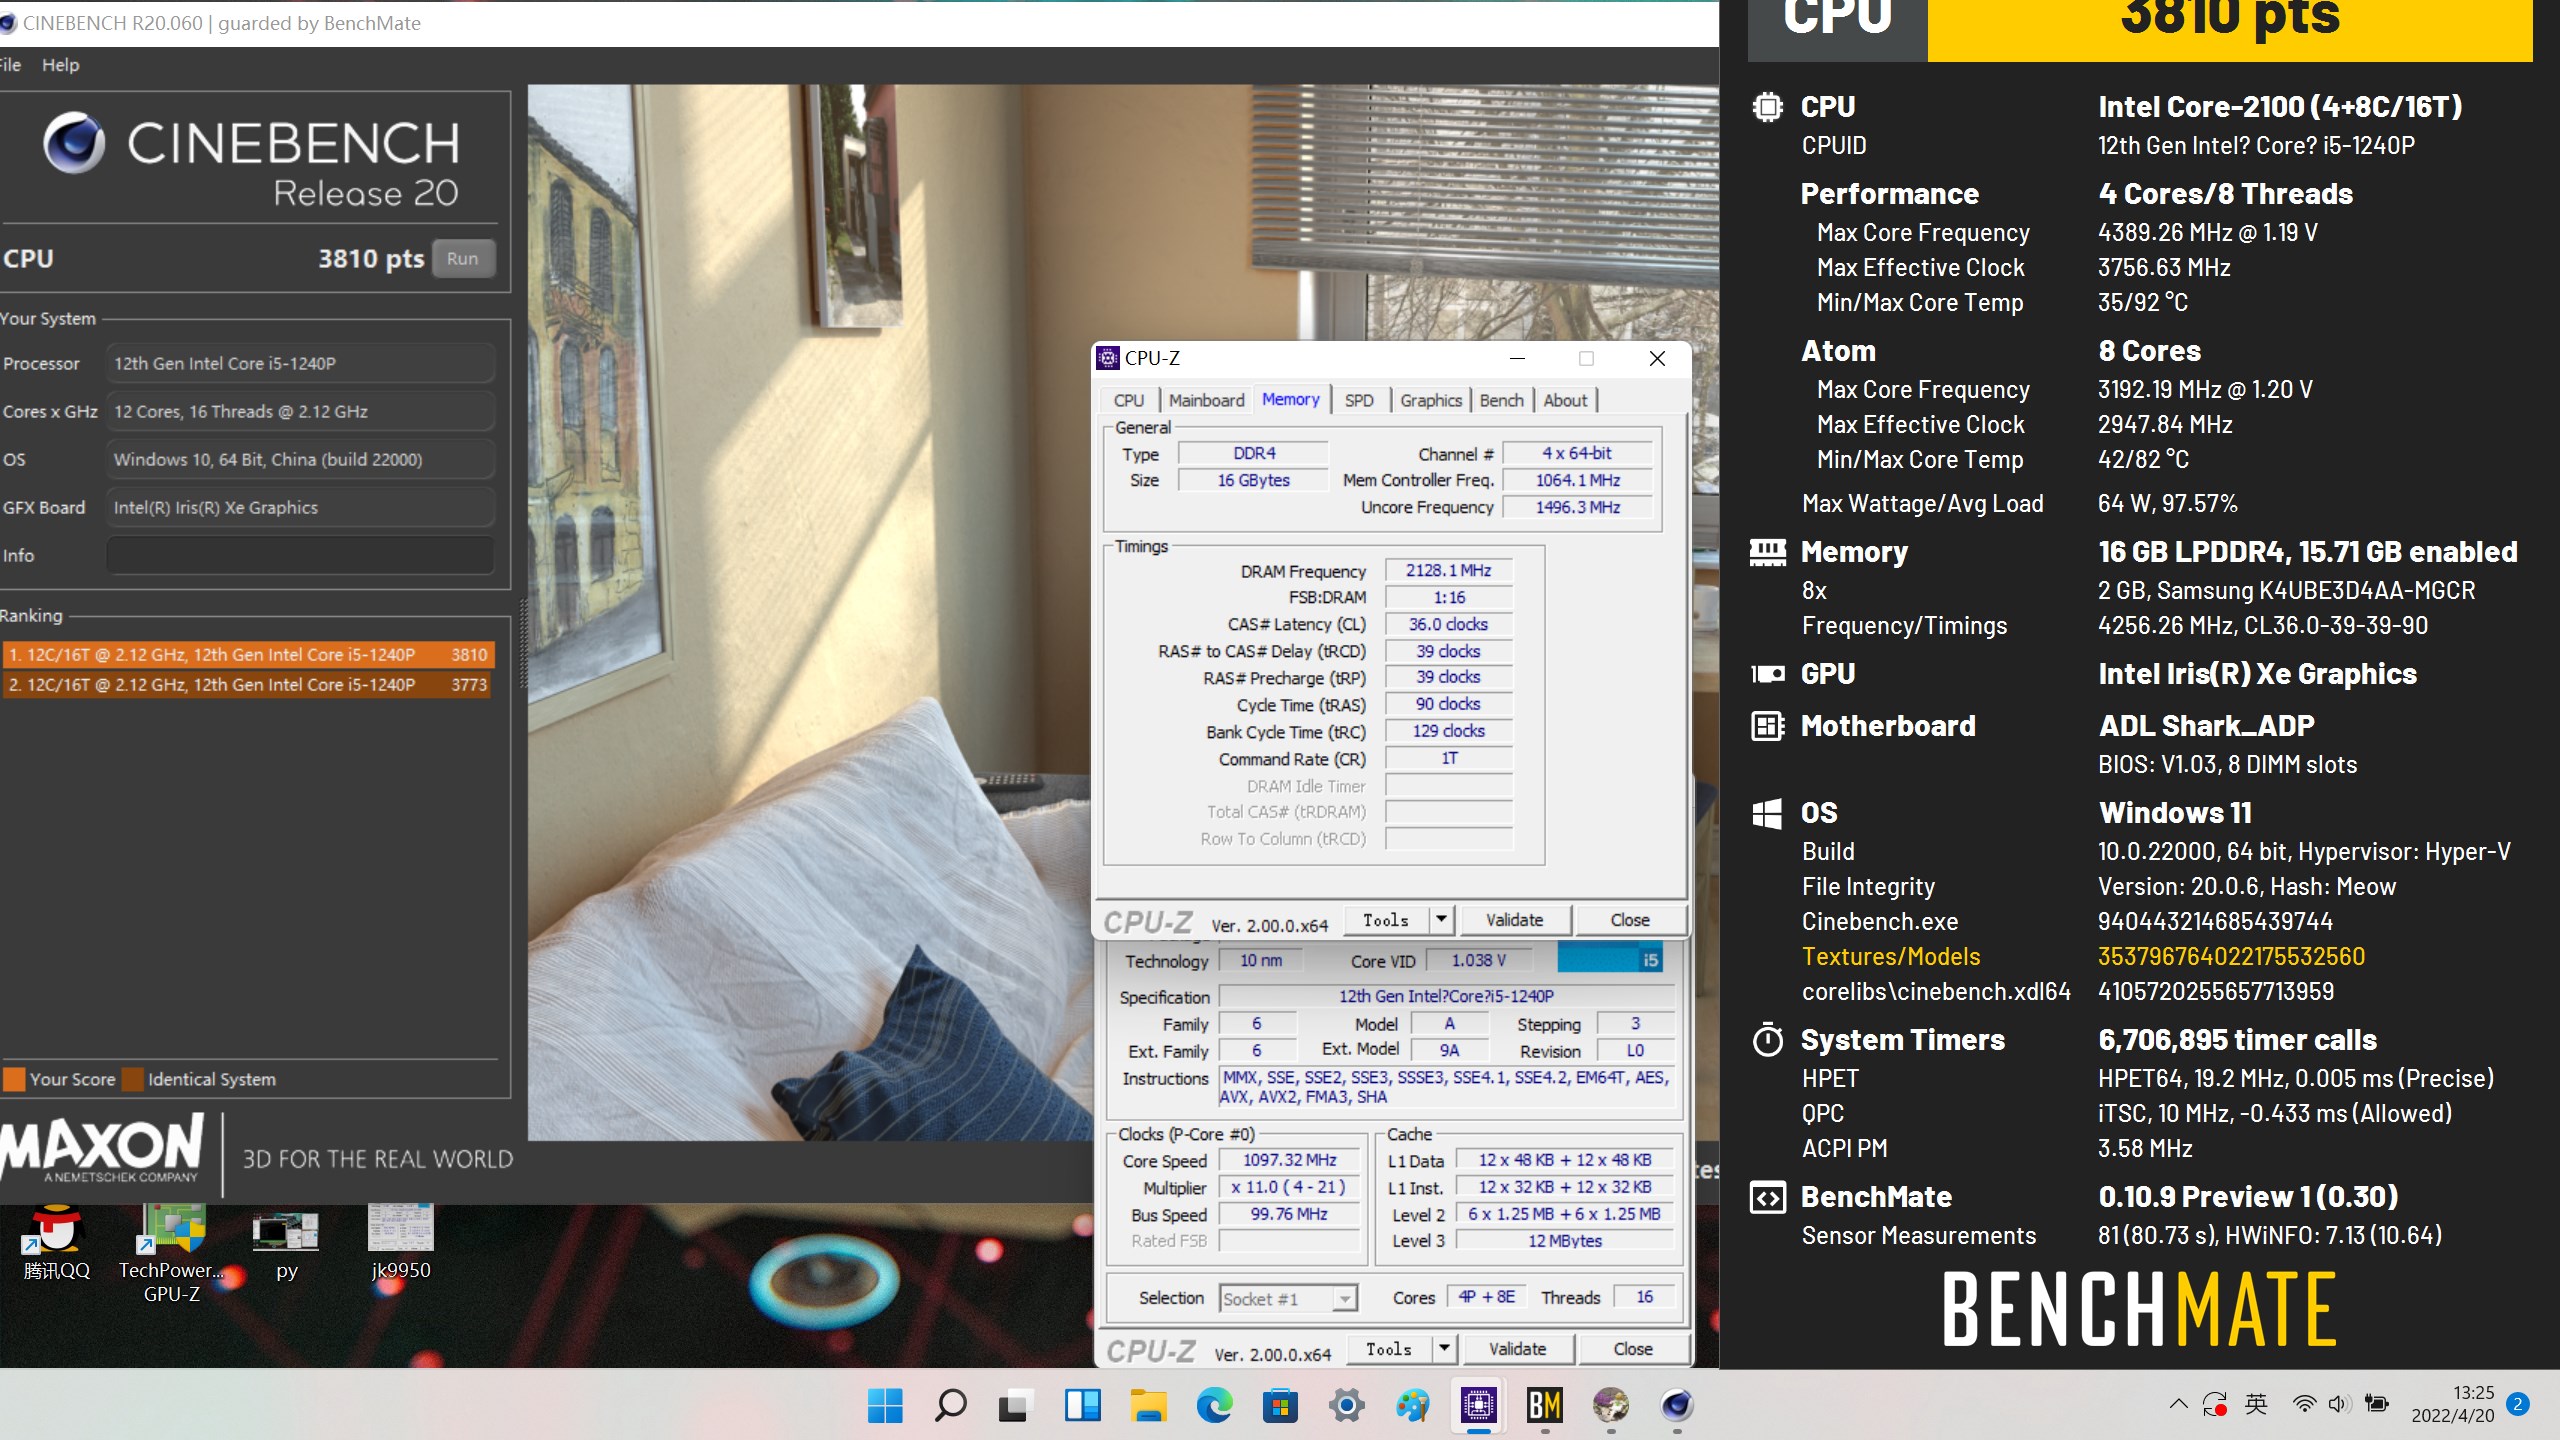
Task: Open the Tencent QQ desktop shortcut
Action: pos(56,1245)
